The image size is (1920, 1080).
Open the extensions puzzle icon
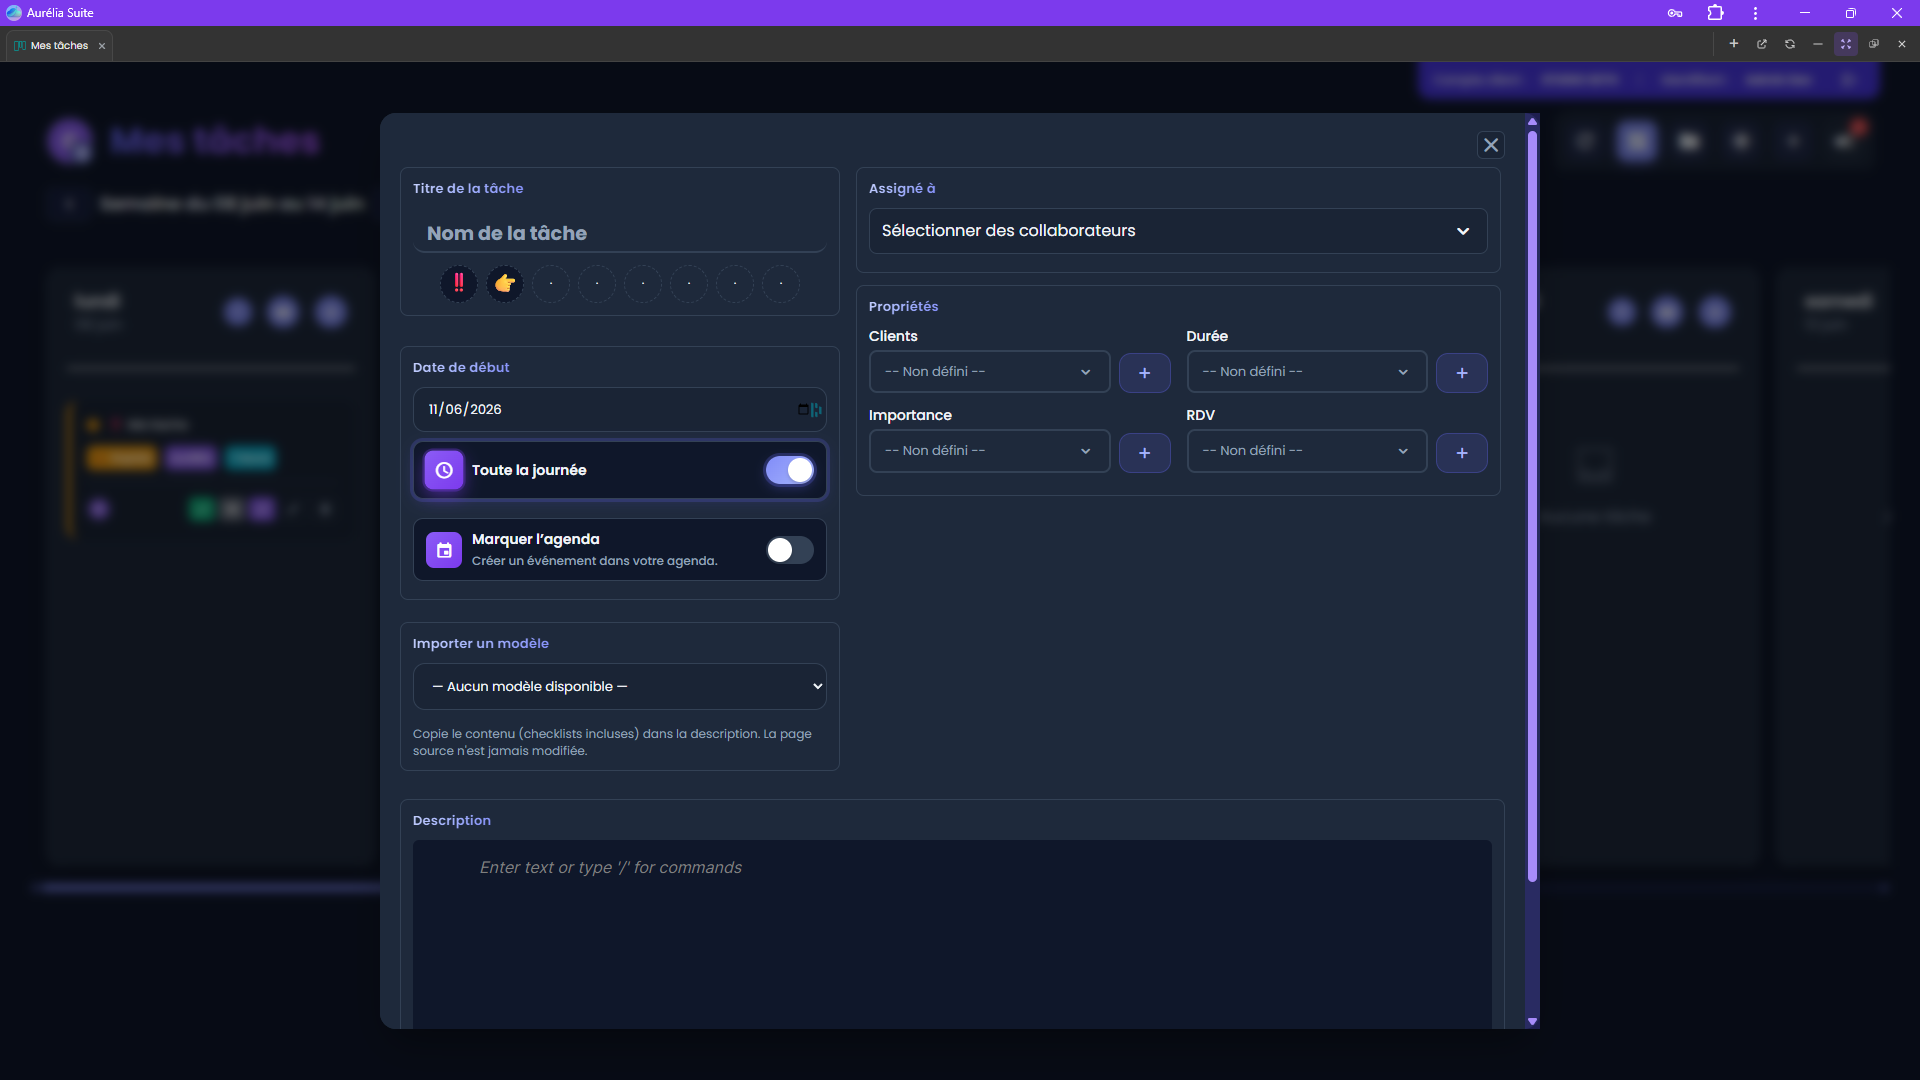(1716, 13)
